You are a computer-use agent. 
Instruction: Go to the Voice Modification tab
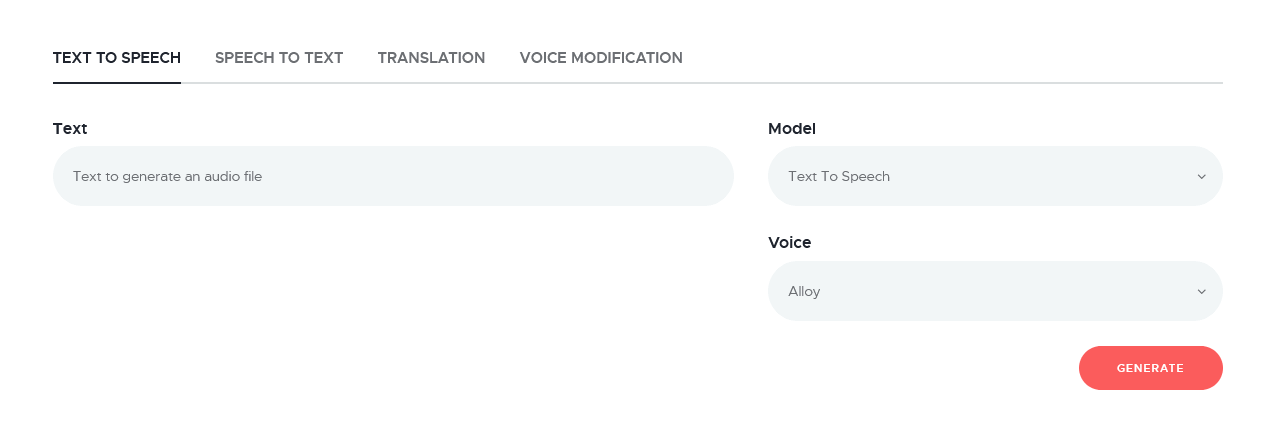pyautogui.click(x=601, y=58)
